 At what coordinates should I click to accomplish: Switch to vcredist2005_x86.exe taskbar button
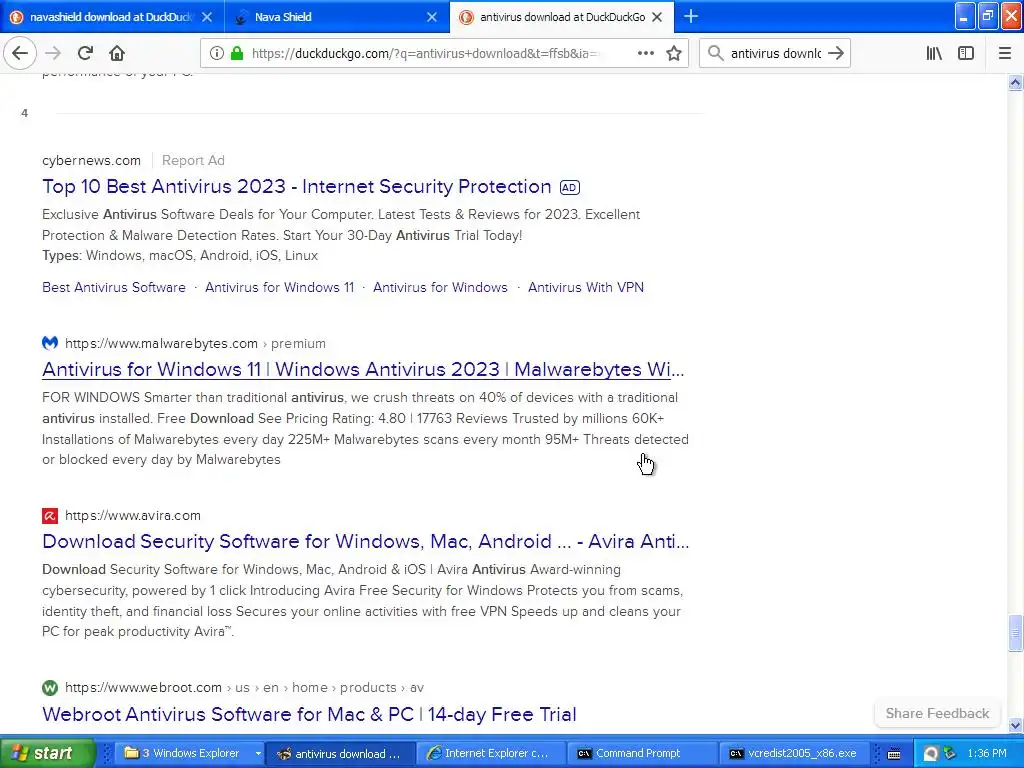(x=793, y=753)
